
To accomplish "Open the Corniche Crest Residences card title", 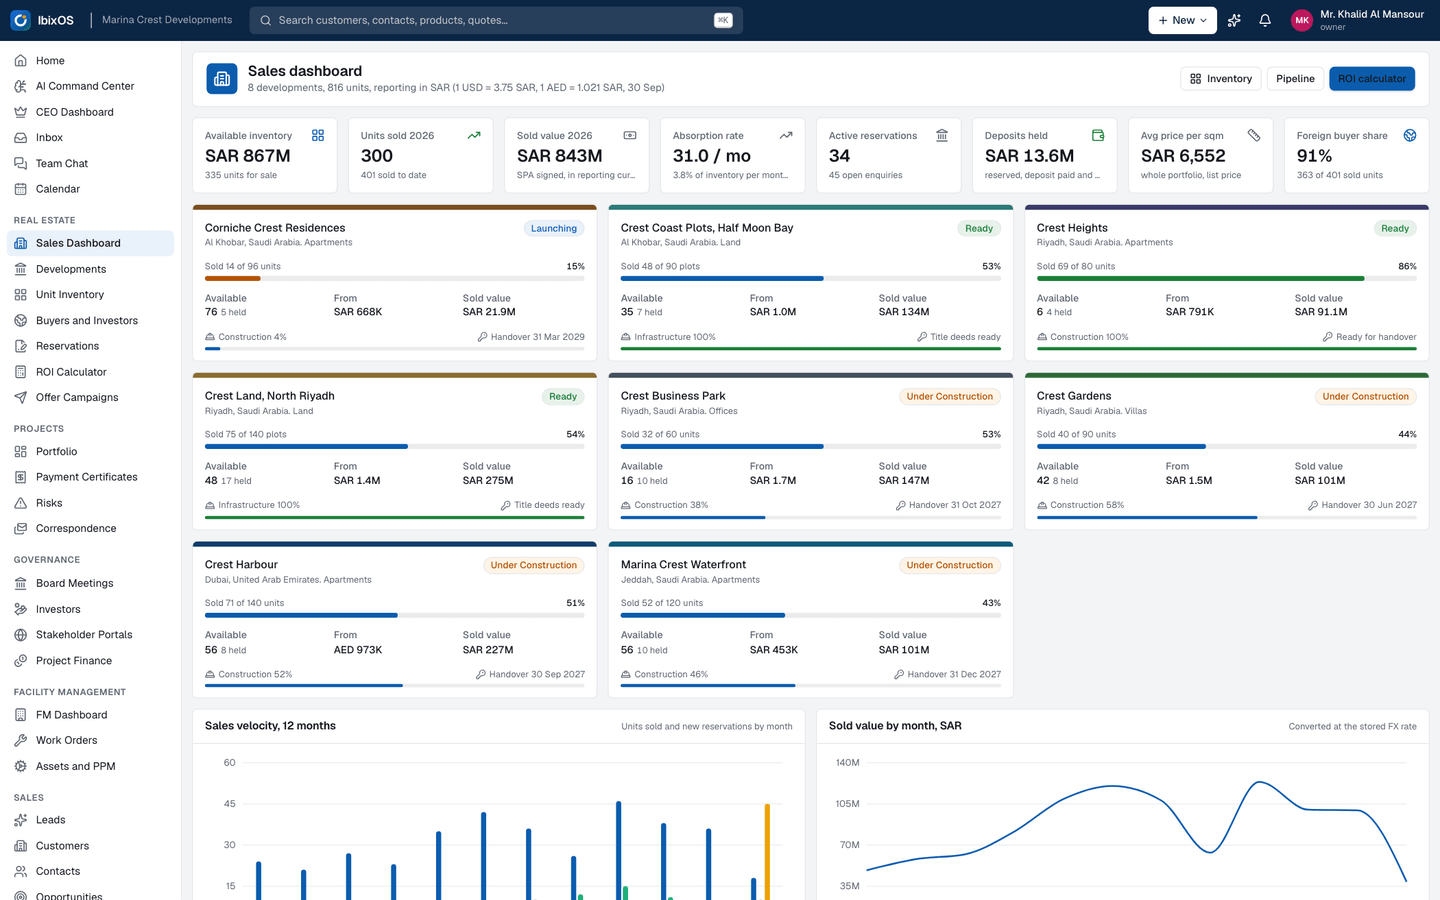I will click(275, 228).
